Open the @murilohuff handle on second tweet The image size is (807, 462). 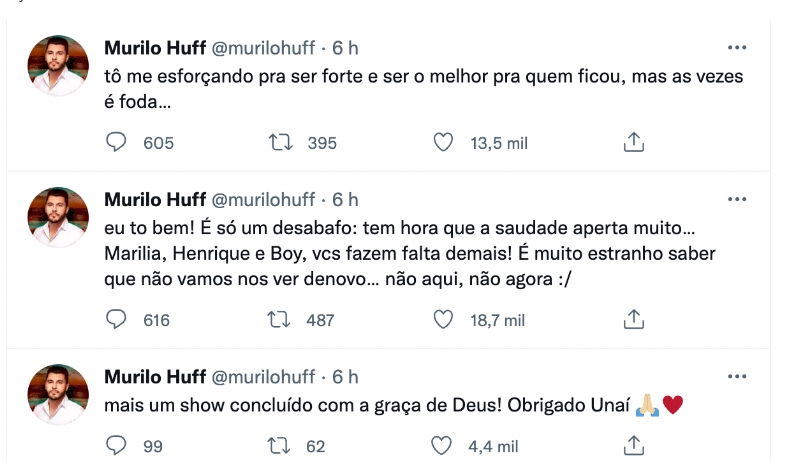[x=263, y=200]
